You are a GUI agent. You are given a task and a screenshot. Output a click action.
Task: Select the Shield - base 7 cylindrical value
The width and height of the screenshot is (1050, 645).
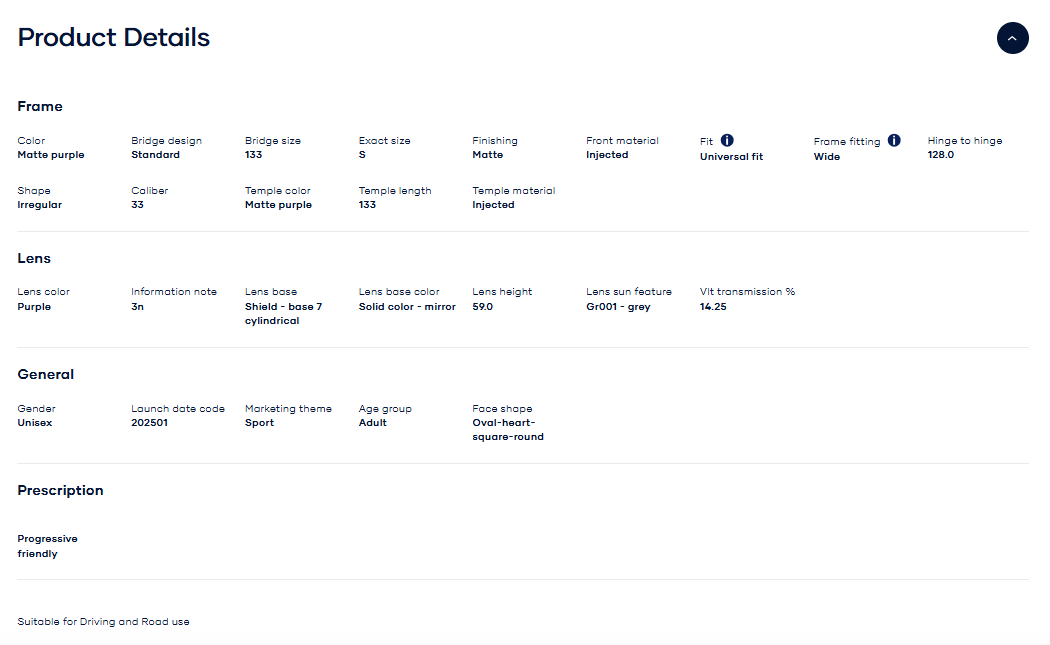click(283, 314)
